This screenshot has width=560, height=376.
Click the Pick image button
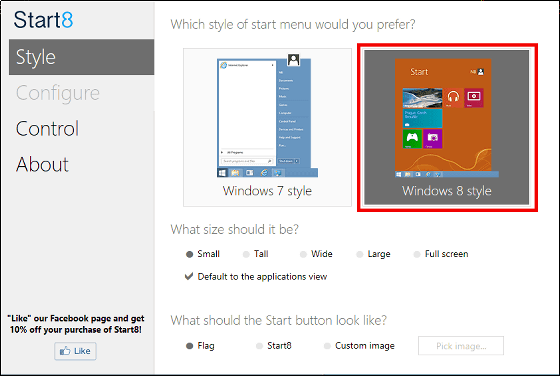coord(461,346)
